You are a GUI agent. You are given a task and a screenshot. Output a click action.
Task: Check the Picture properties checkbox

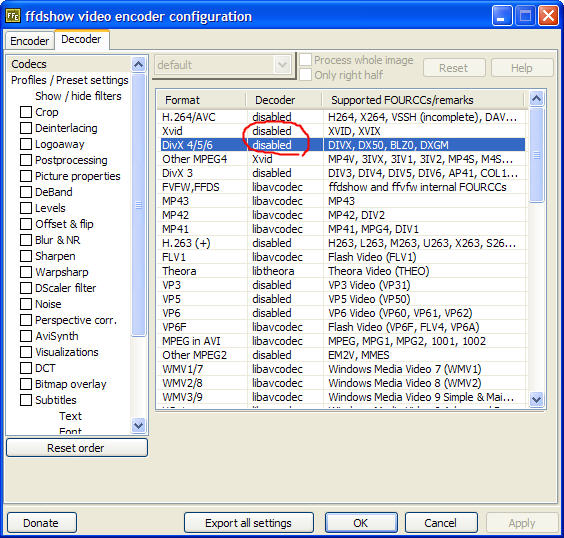(x=26, y=176)
